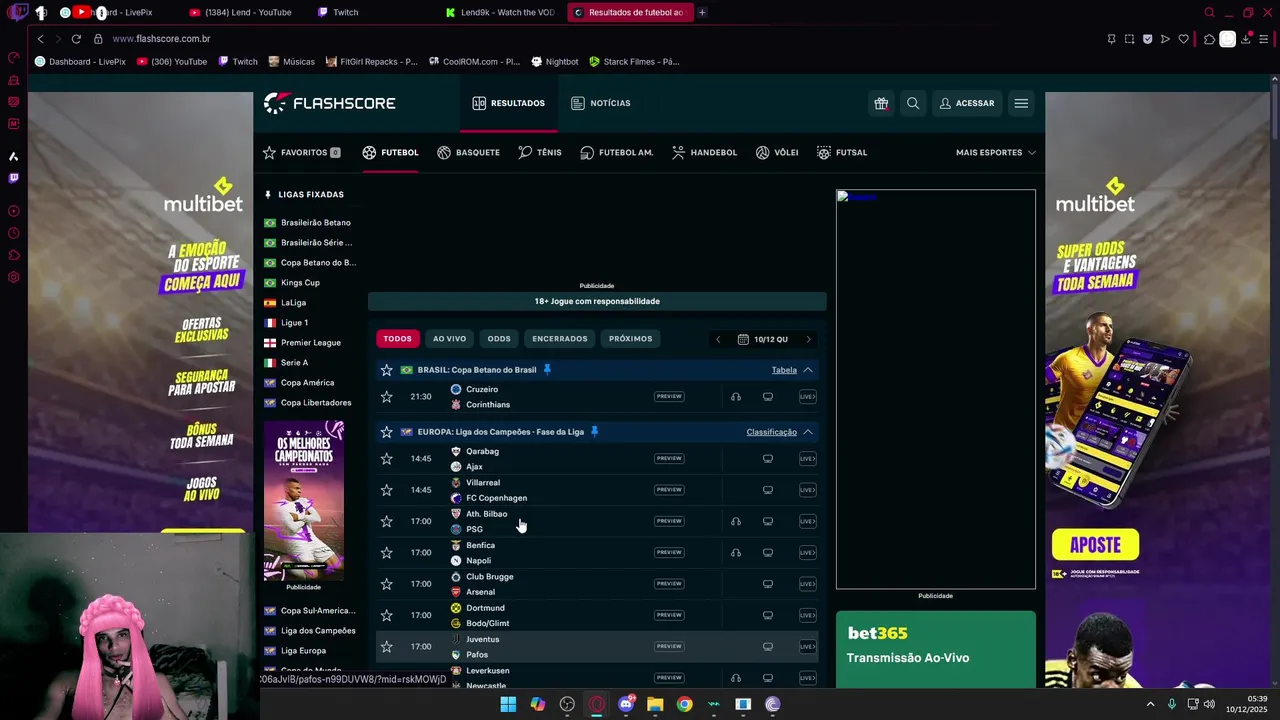Viewport: 1280px width, 720px height.
Task: Open TV icon for Qarabag vs Ajax
Action: click(768, 459)
